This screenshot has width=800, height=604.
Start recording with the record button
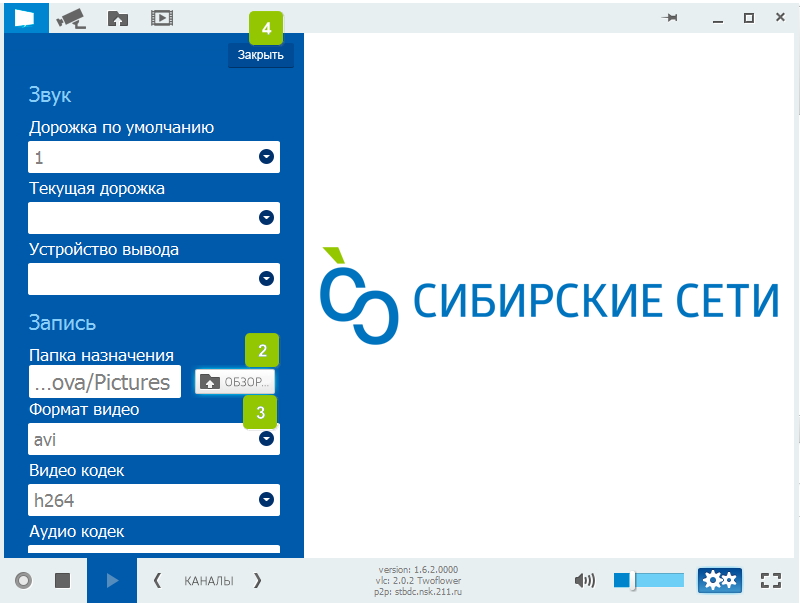coord(23,581)
